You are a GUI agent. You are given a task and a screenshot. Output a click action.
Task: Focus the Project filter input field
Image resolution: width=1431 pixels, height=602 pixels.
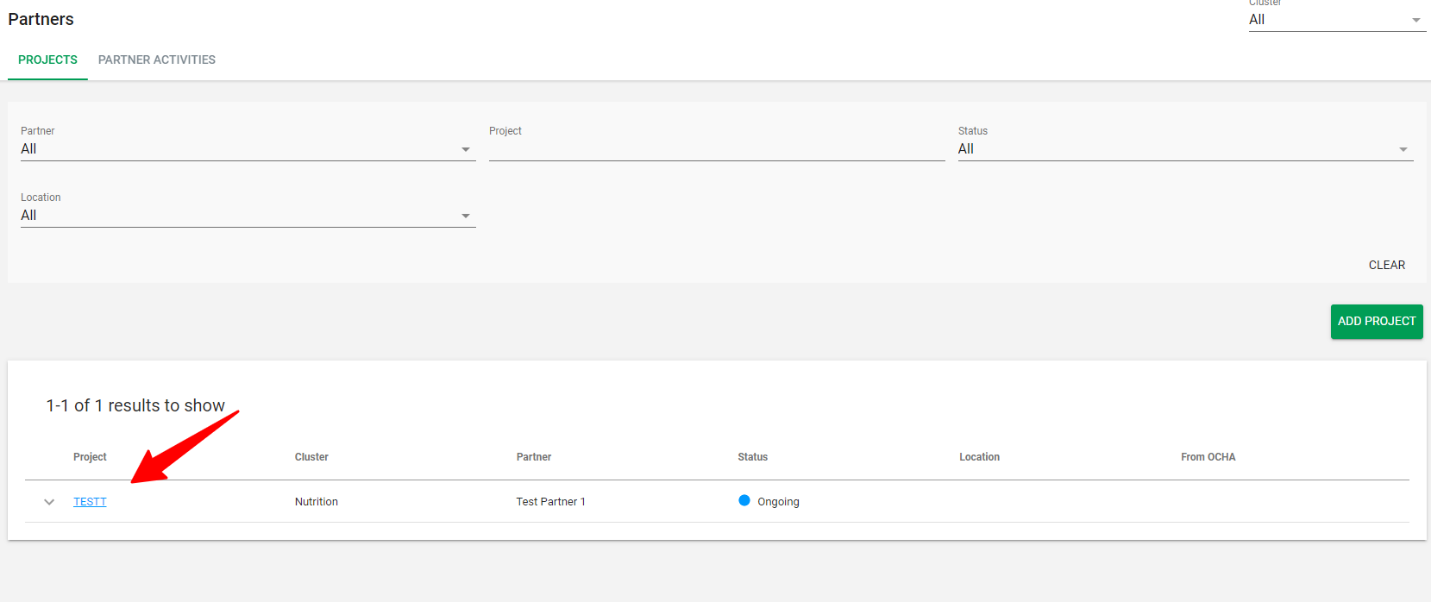coord(717,149)
